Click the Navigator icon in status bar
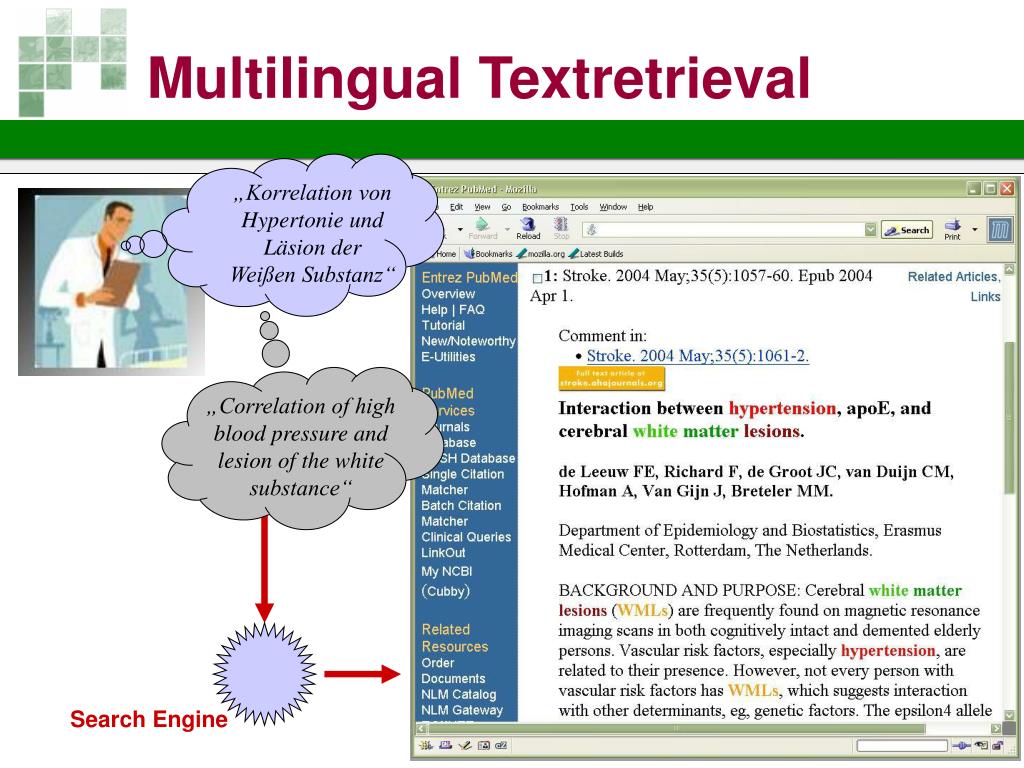Image resolution: width=1024 pixels, height=768 pixels. tap(426, 745)
